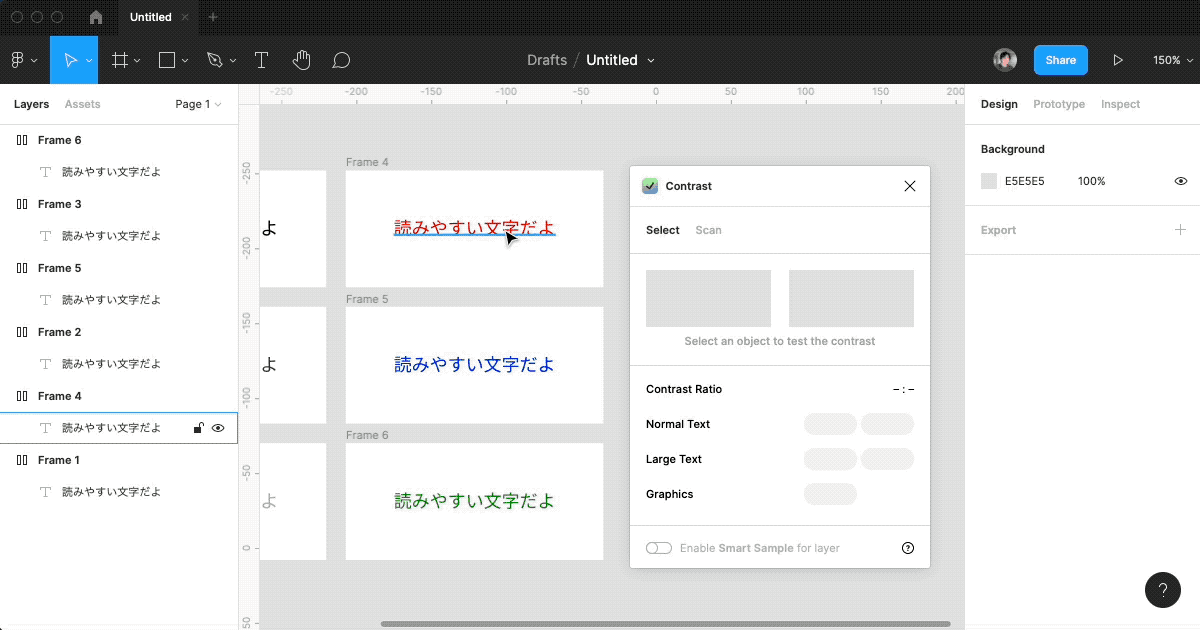The height and width of the screenshot is (630, 1200).
Task: Switch to the Prototype tab
Action: tap(1059, 104)
